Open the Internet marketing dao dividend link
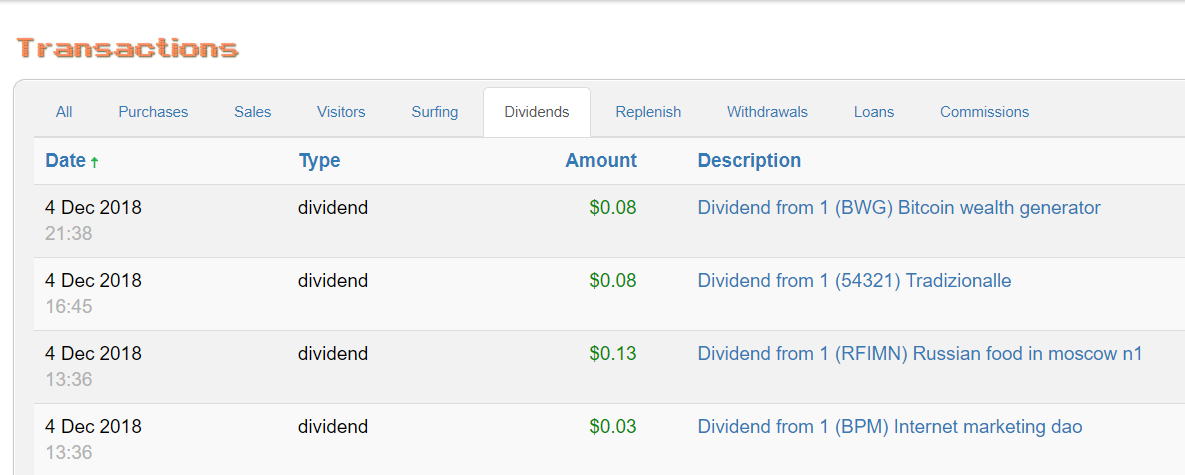 (x=890, y=427)
